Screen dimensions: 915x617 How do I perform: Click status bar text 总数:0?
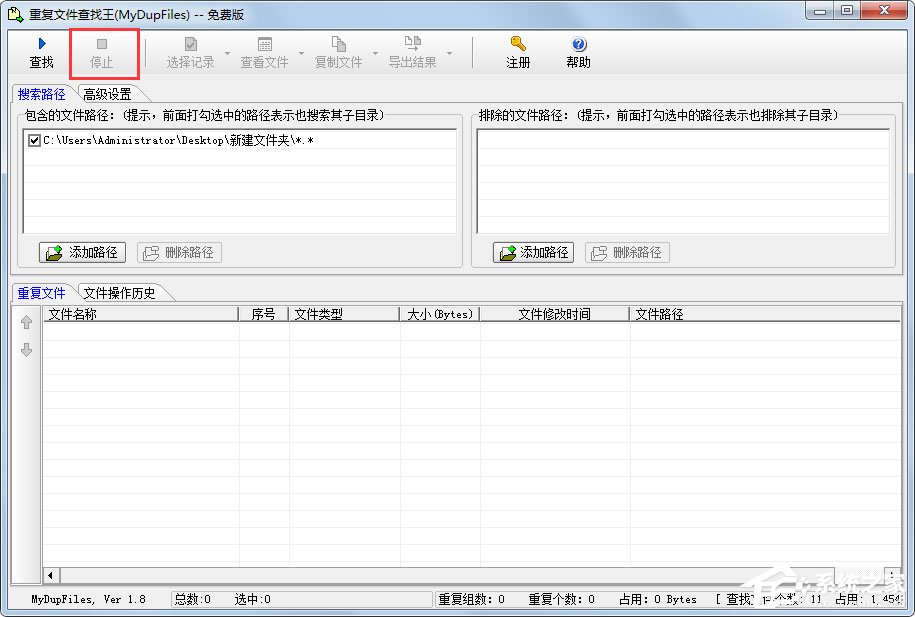click(193, 599)
